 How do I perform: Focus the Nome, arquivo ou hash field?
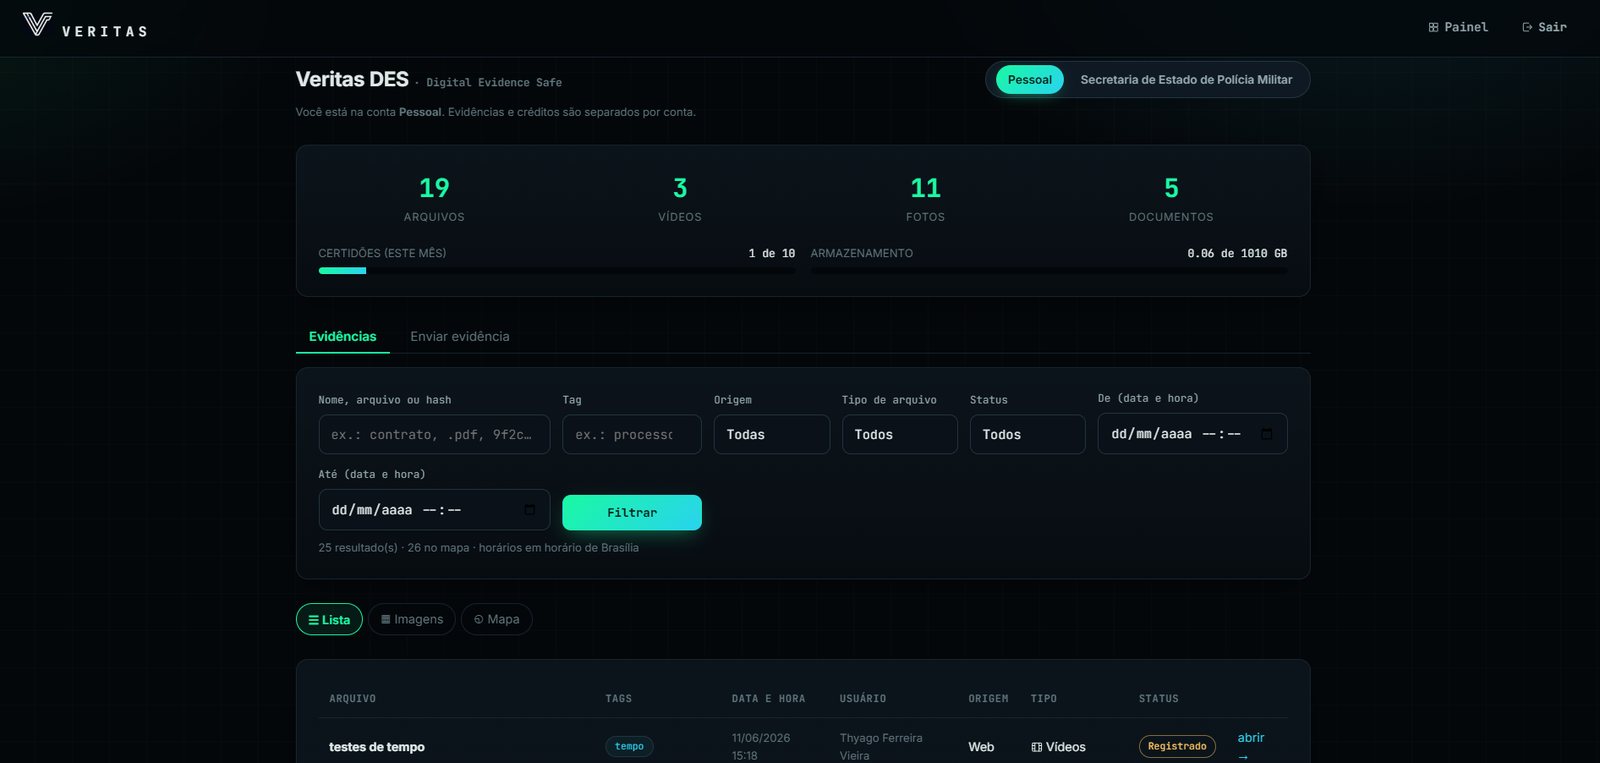coord(434,435)
